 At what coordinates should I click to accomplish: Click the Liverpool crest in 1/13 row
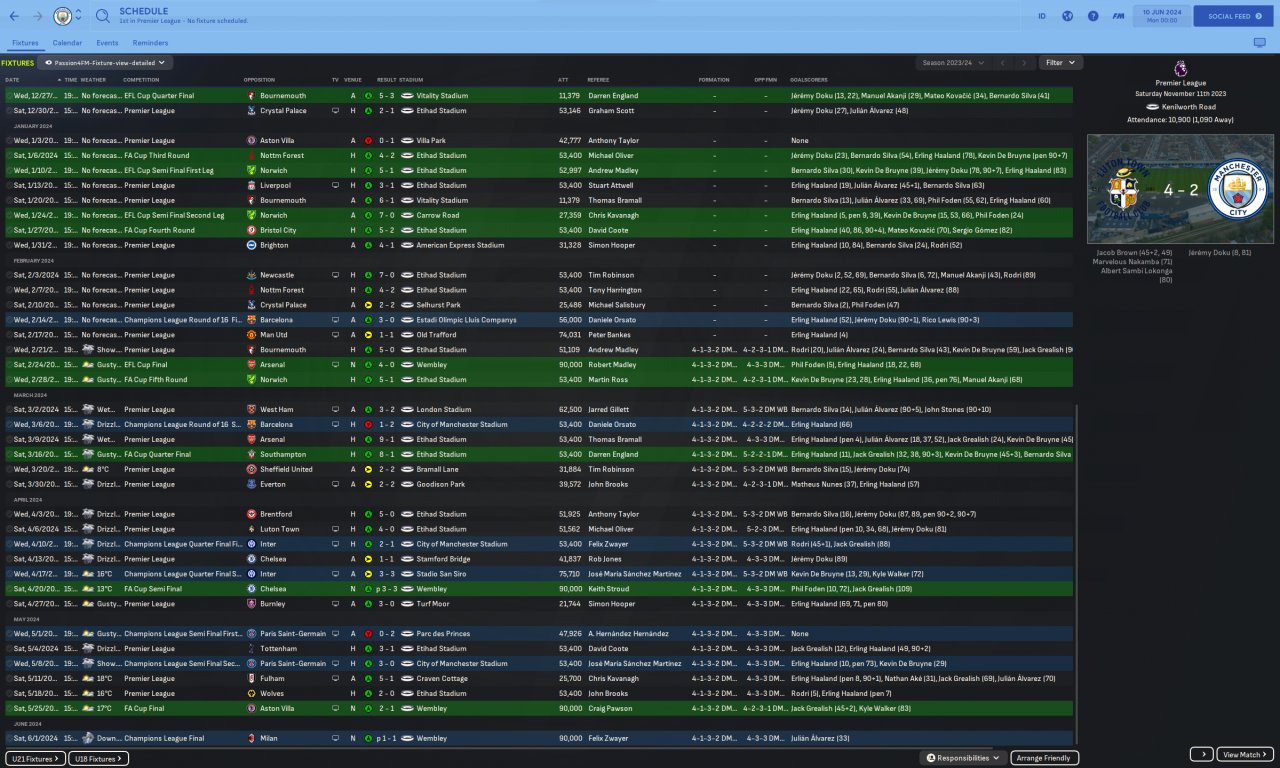click(x=251, y=186)
